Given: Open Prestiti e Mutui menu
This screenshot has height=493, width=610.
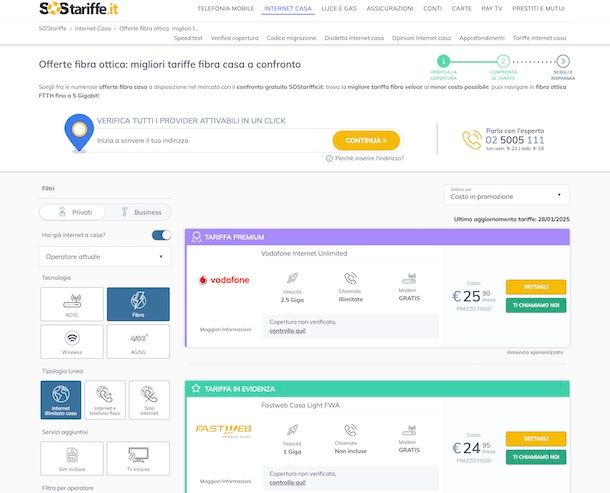Looking at the screenshot, I should tap(538, 8).
